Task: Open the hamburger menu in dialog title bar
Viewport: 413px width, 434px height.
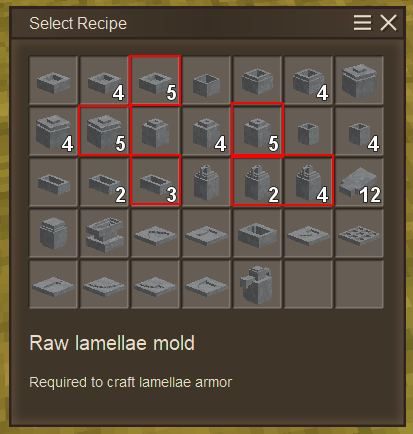Action: point(362,23)
